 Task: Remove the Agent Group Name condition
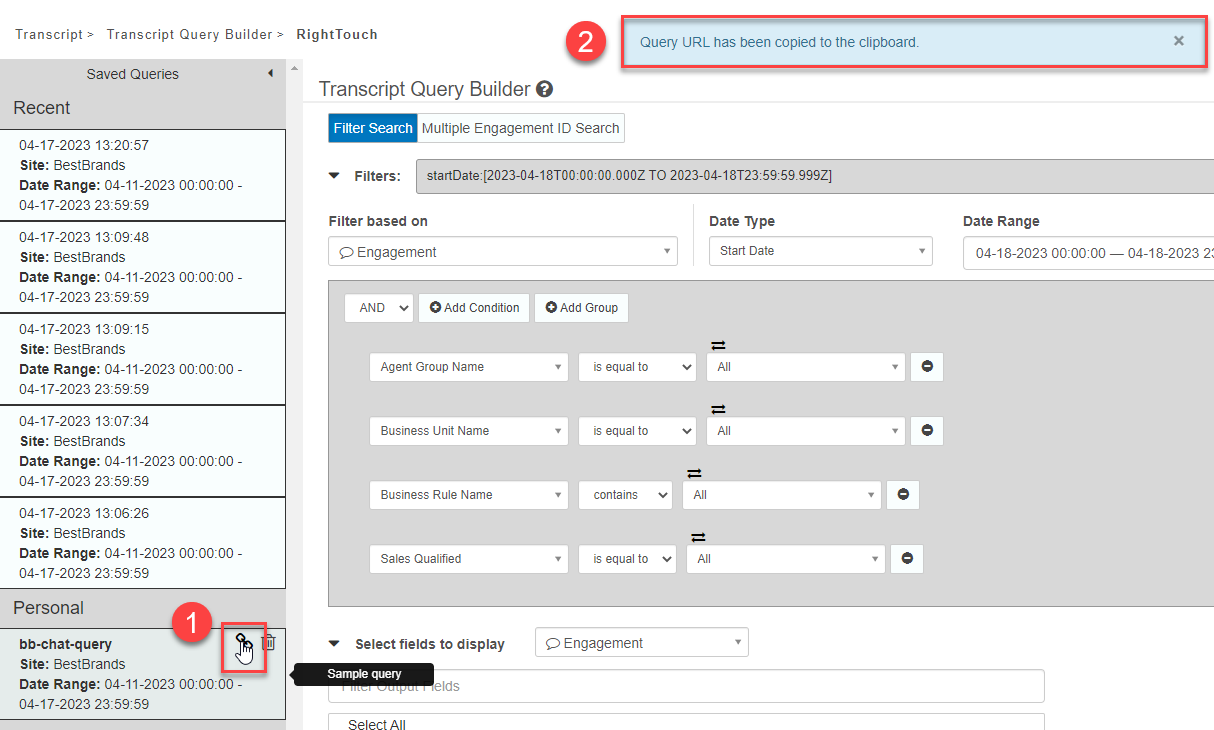(x=927, y=367)
